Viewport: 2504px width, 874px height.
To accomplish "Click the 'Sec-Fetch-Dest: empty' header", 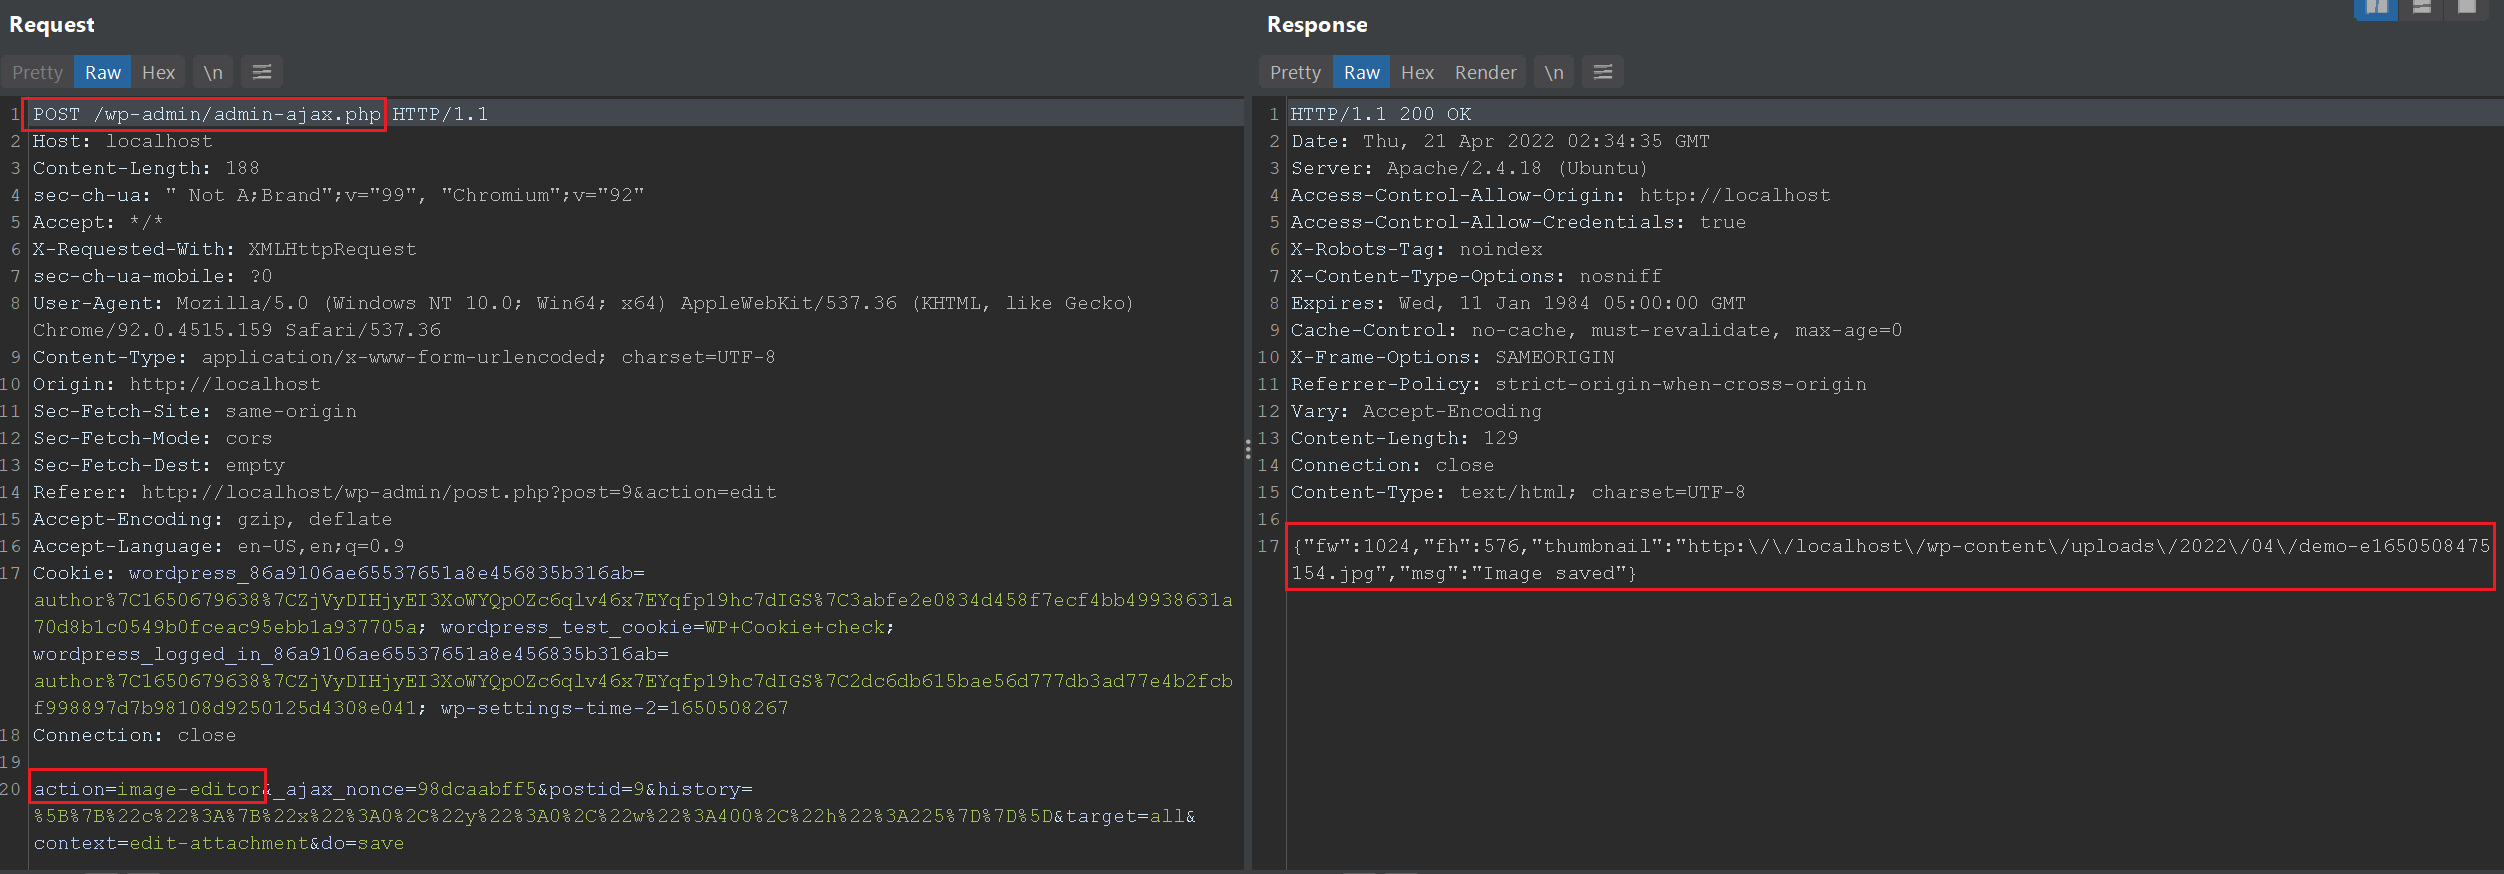I will [159, 465].
